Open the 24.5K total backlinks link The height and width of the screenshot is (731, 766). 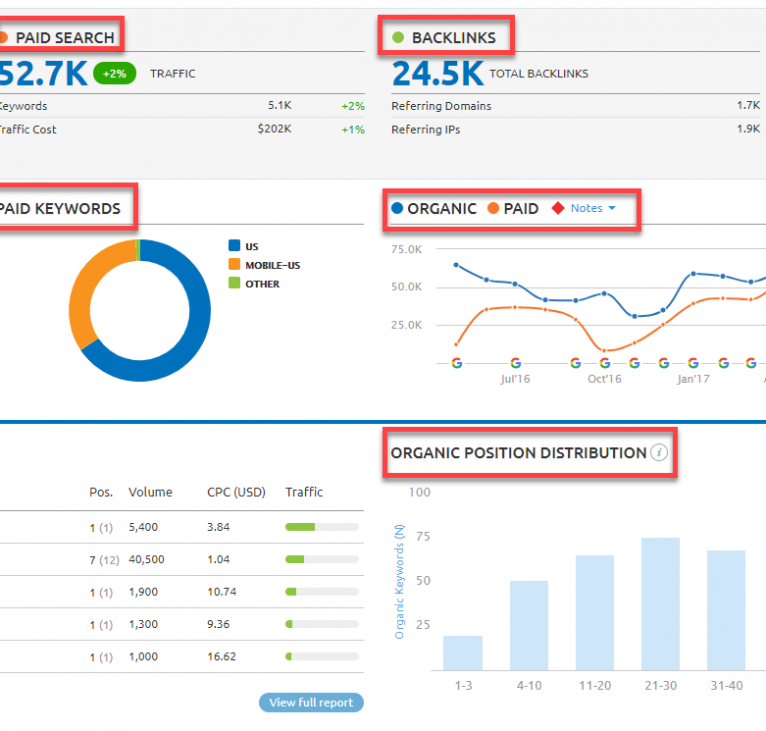pyautogui.click(x=437, y=73)
